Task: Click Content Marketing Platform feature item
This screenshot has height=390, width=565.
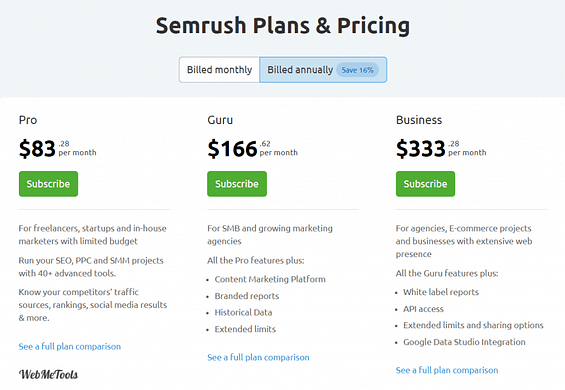Action: [x=270, y=279]
